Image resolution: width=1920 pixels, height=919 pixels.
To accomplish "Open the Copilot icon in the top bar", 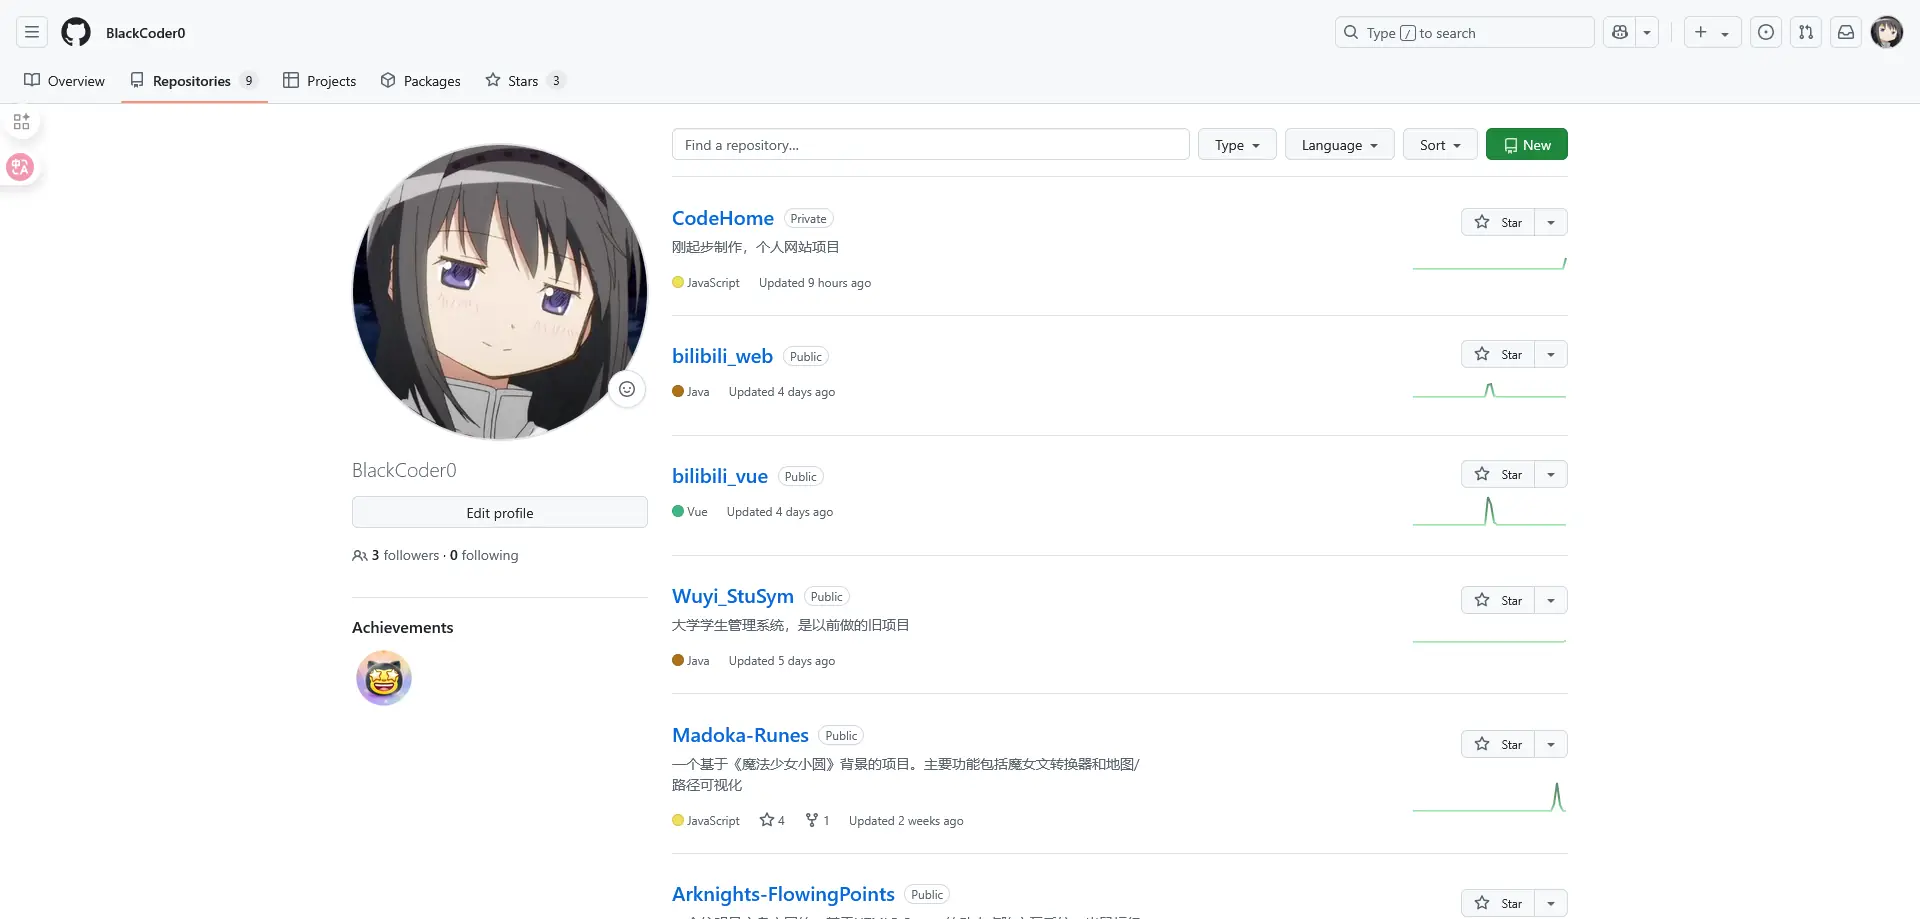I will coord(1621,32).
